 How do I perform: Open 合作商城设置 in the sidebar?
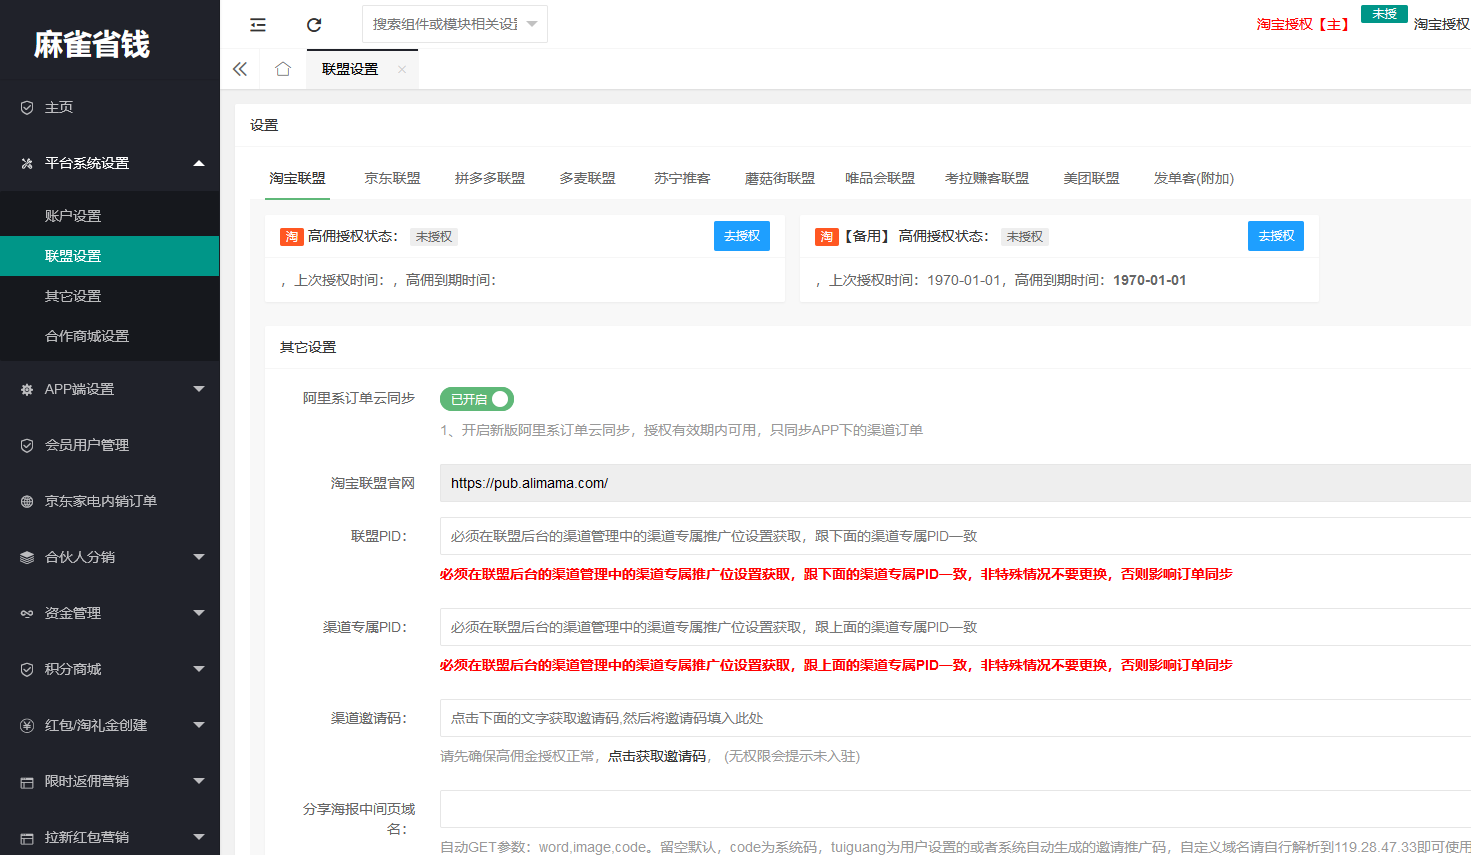pos(110,336)
